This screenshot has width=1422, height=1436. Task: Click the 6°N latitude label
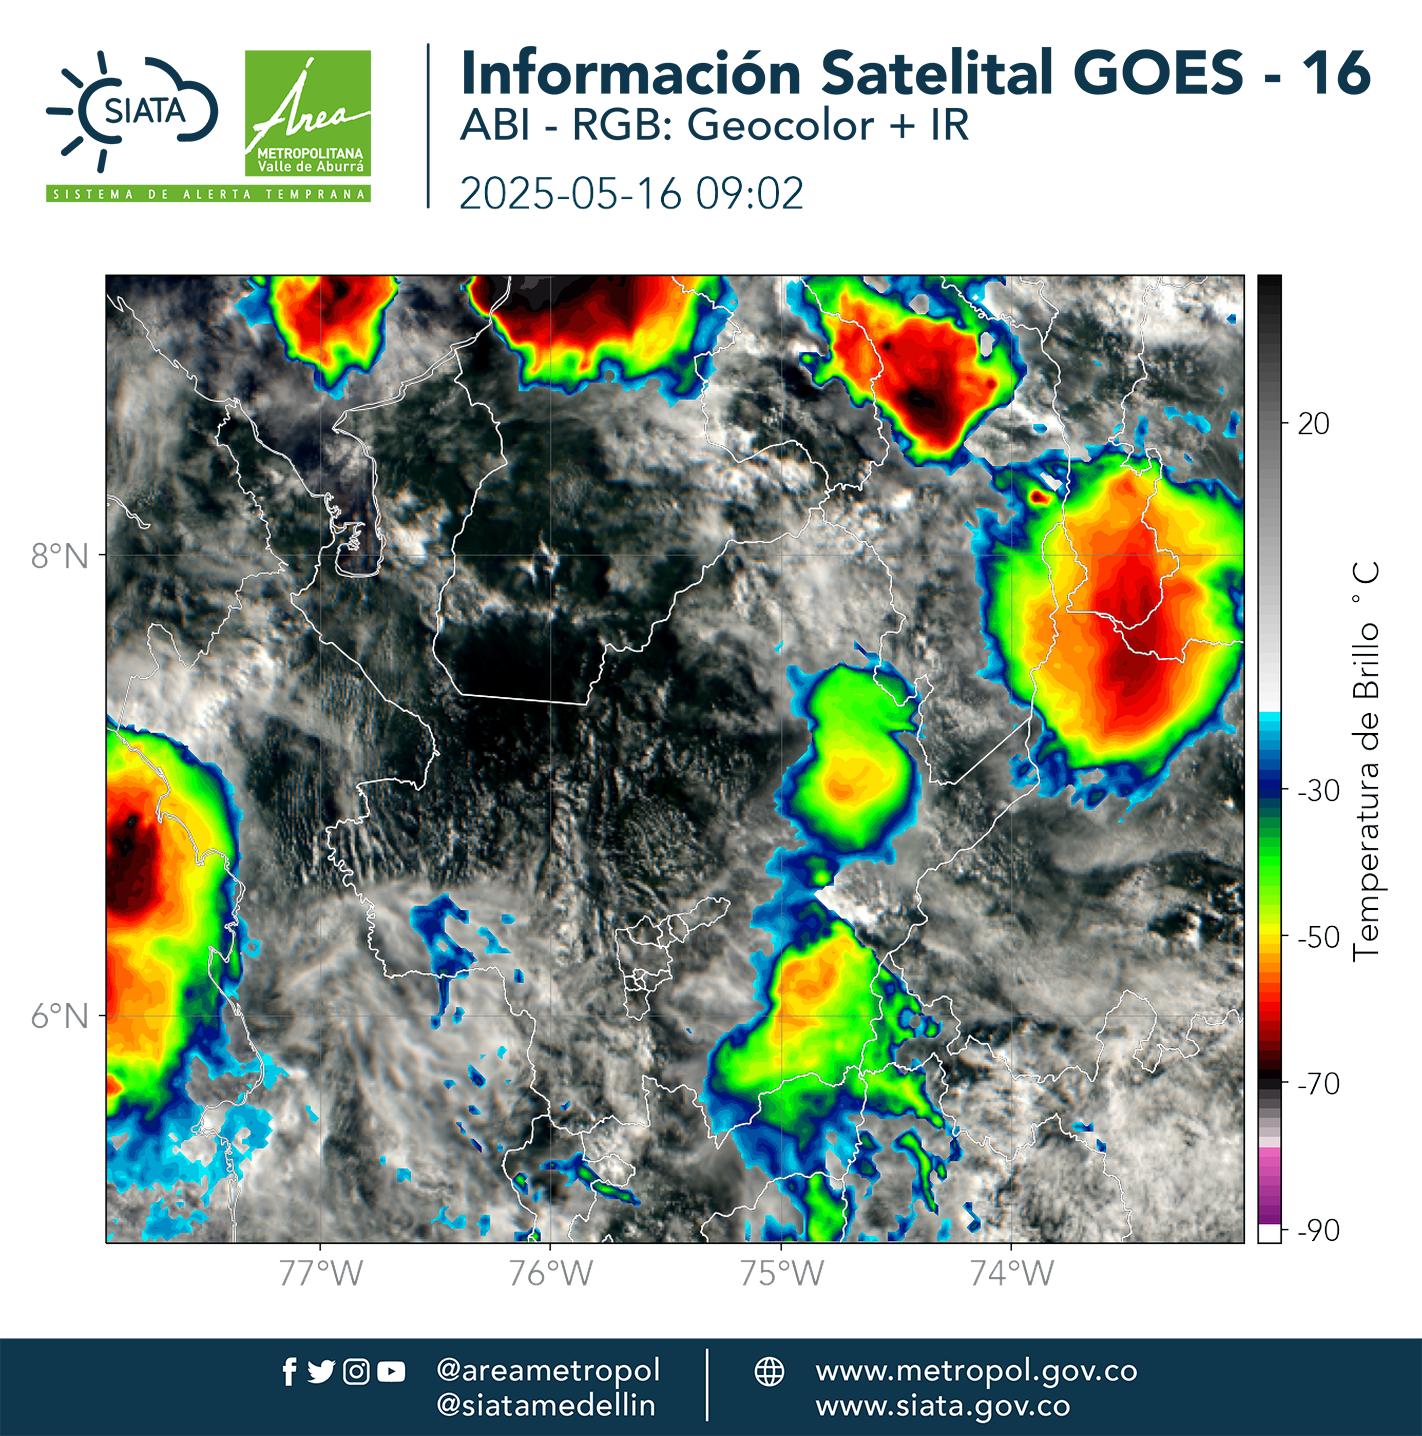(x=59, y=1016)
